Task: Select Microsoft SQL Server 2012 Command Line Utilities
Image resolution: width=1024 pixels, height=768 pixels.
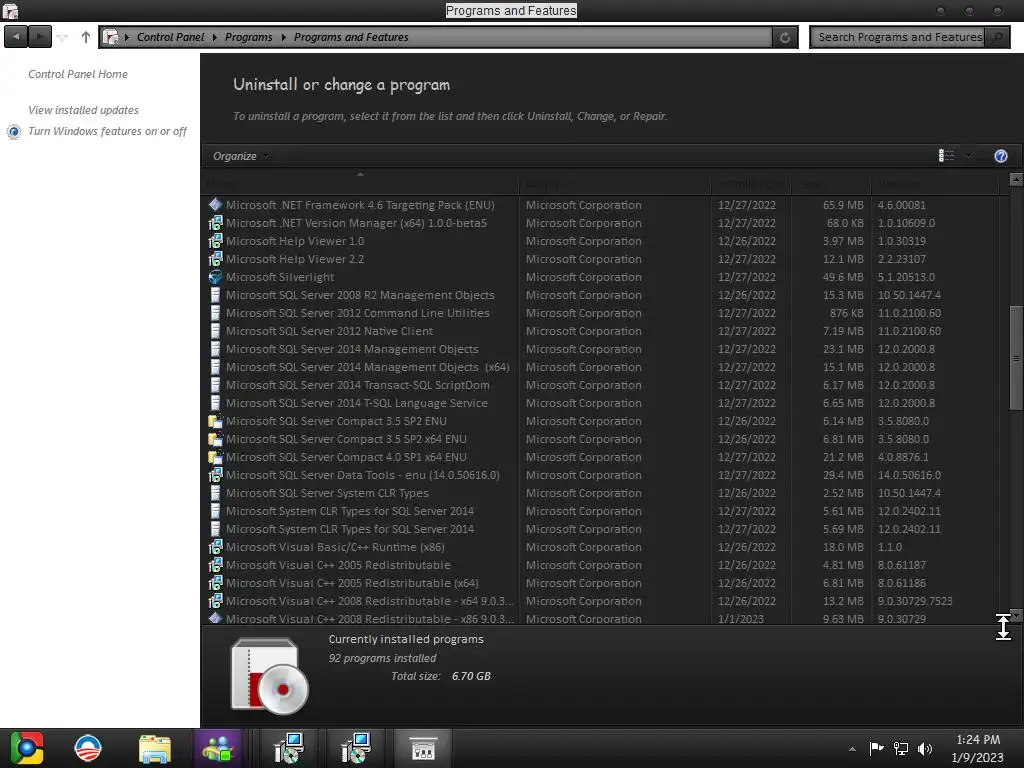Action: tap(357, 313)
